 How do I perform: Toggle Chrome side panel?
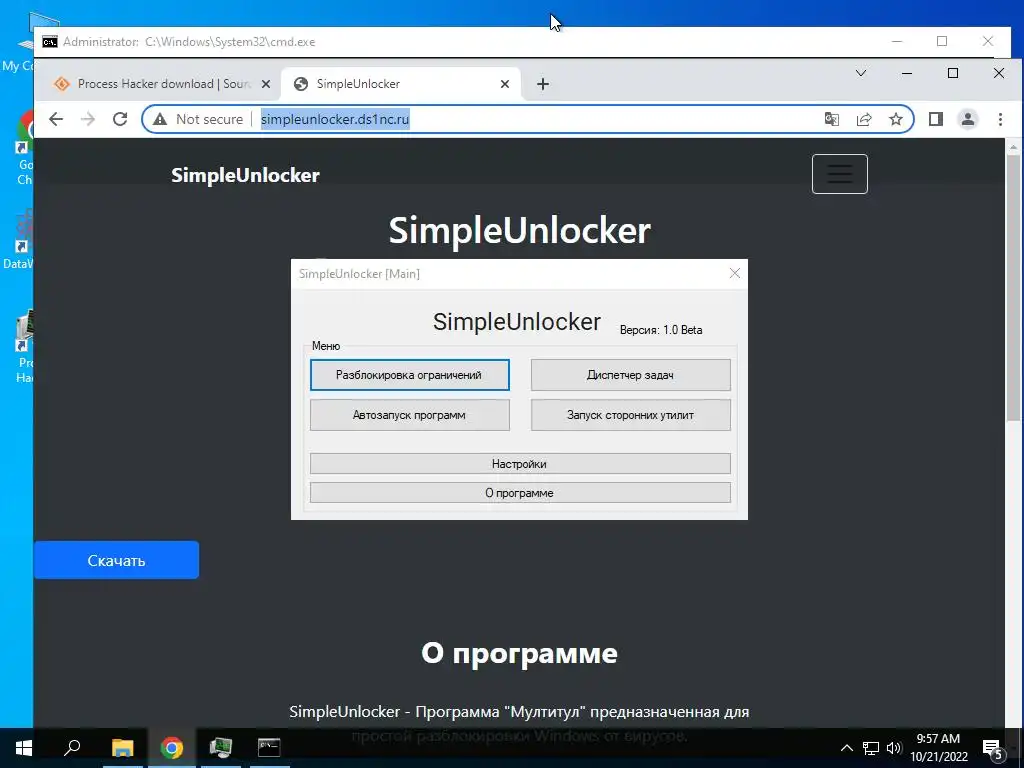[936, 119]
